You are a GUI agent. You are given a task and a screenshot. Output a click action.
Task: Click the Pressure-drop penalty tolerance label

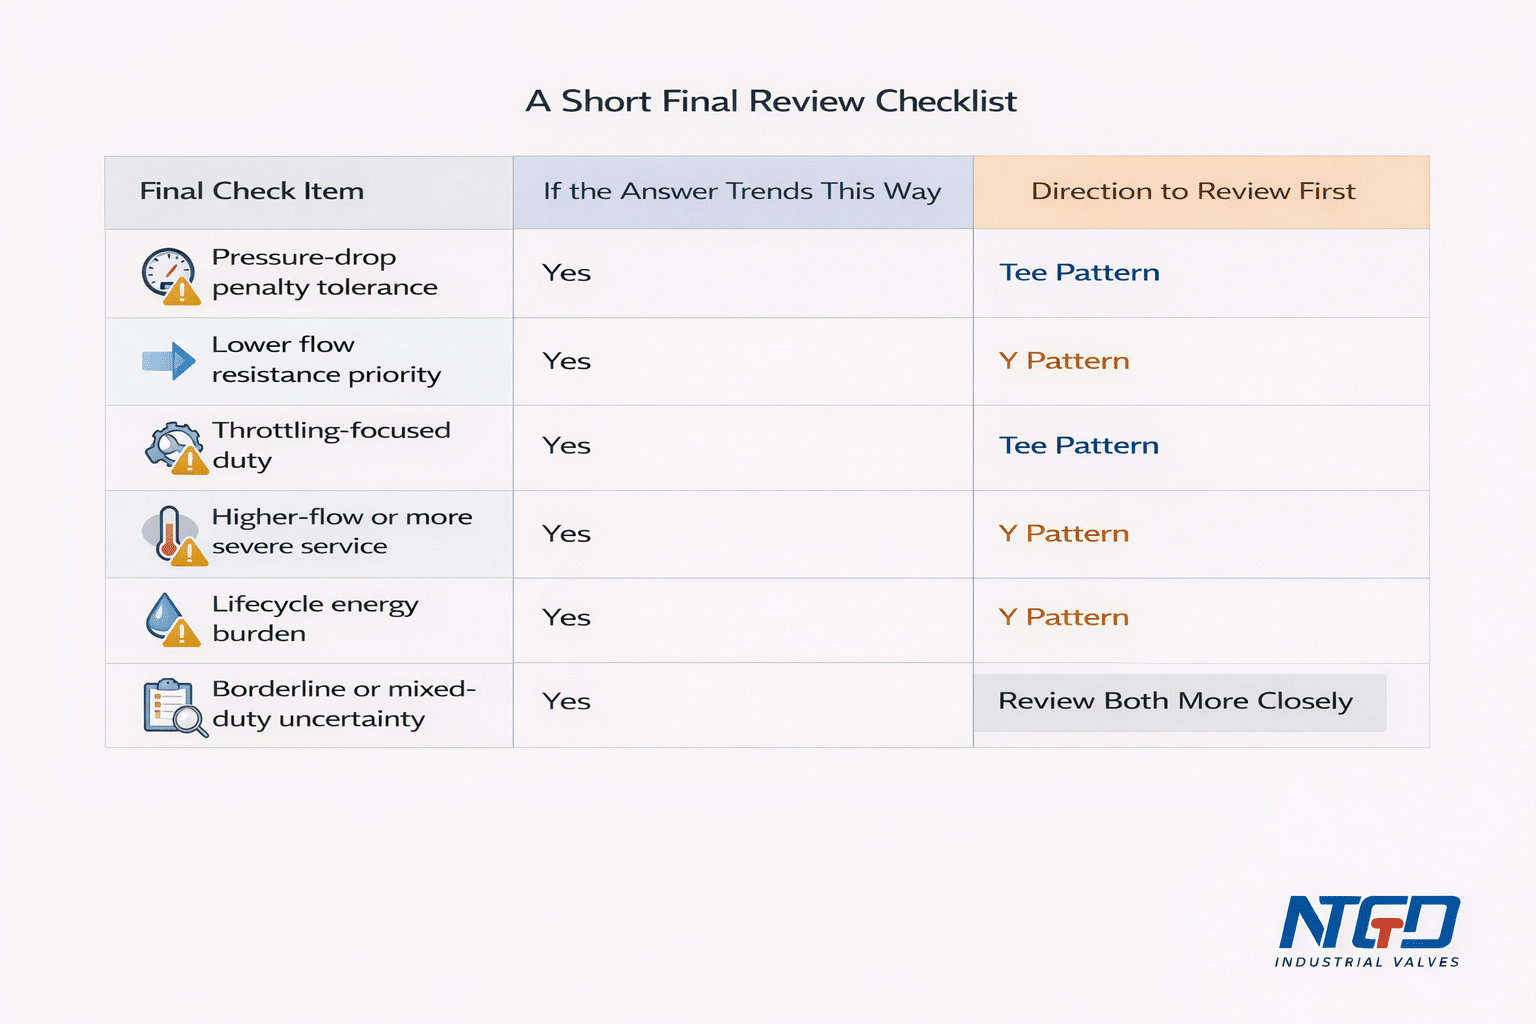click(325, 273)
